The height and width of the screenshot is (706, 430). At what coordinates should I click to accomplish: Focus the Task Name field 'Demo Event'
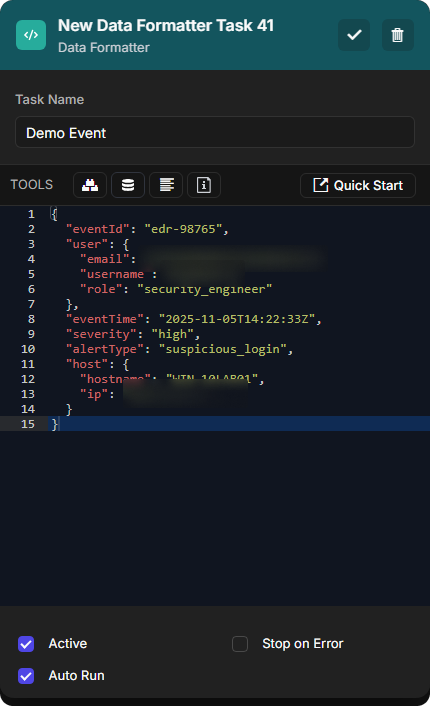tap(215, 132)
